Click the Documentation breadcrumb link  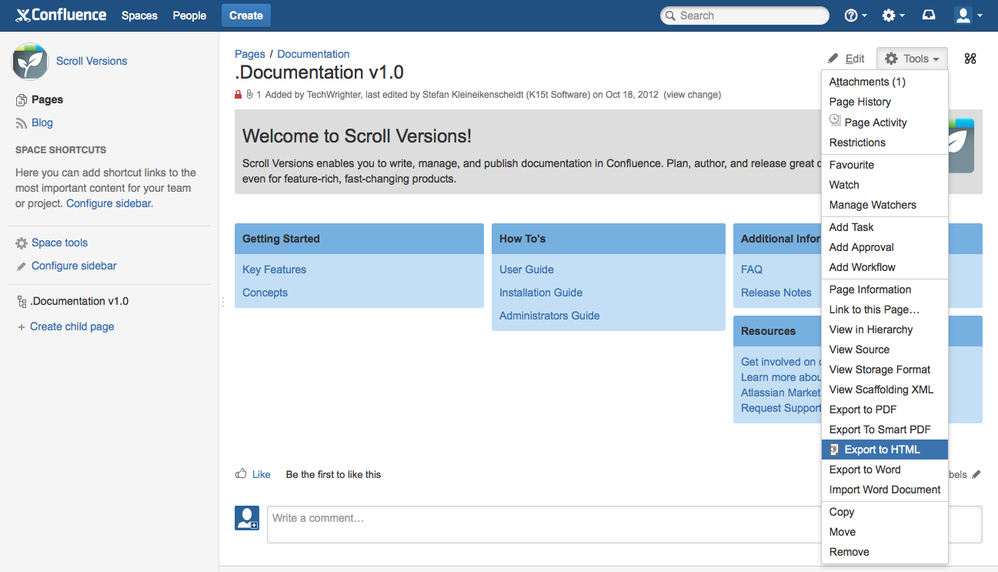coord(313,54)
